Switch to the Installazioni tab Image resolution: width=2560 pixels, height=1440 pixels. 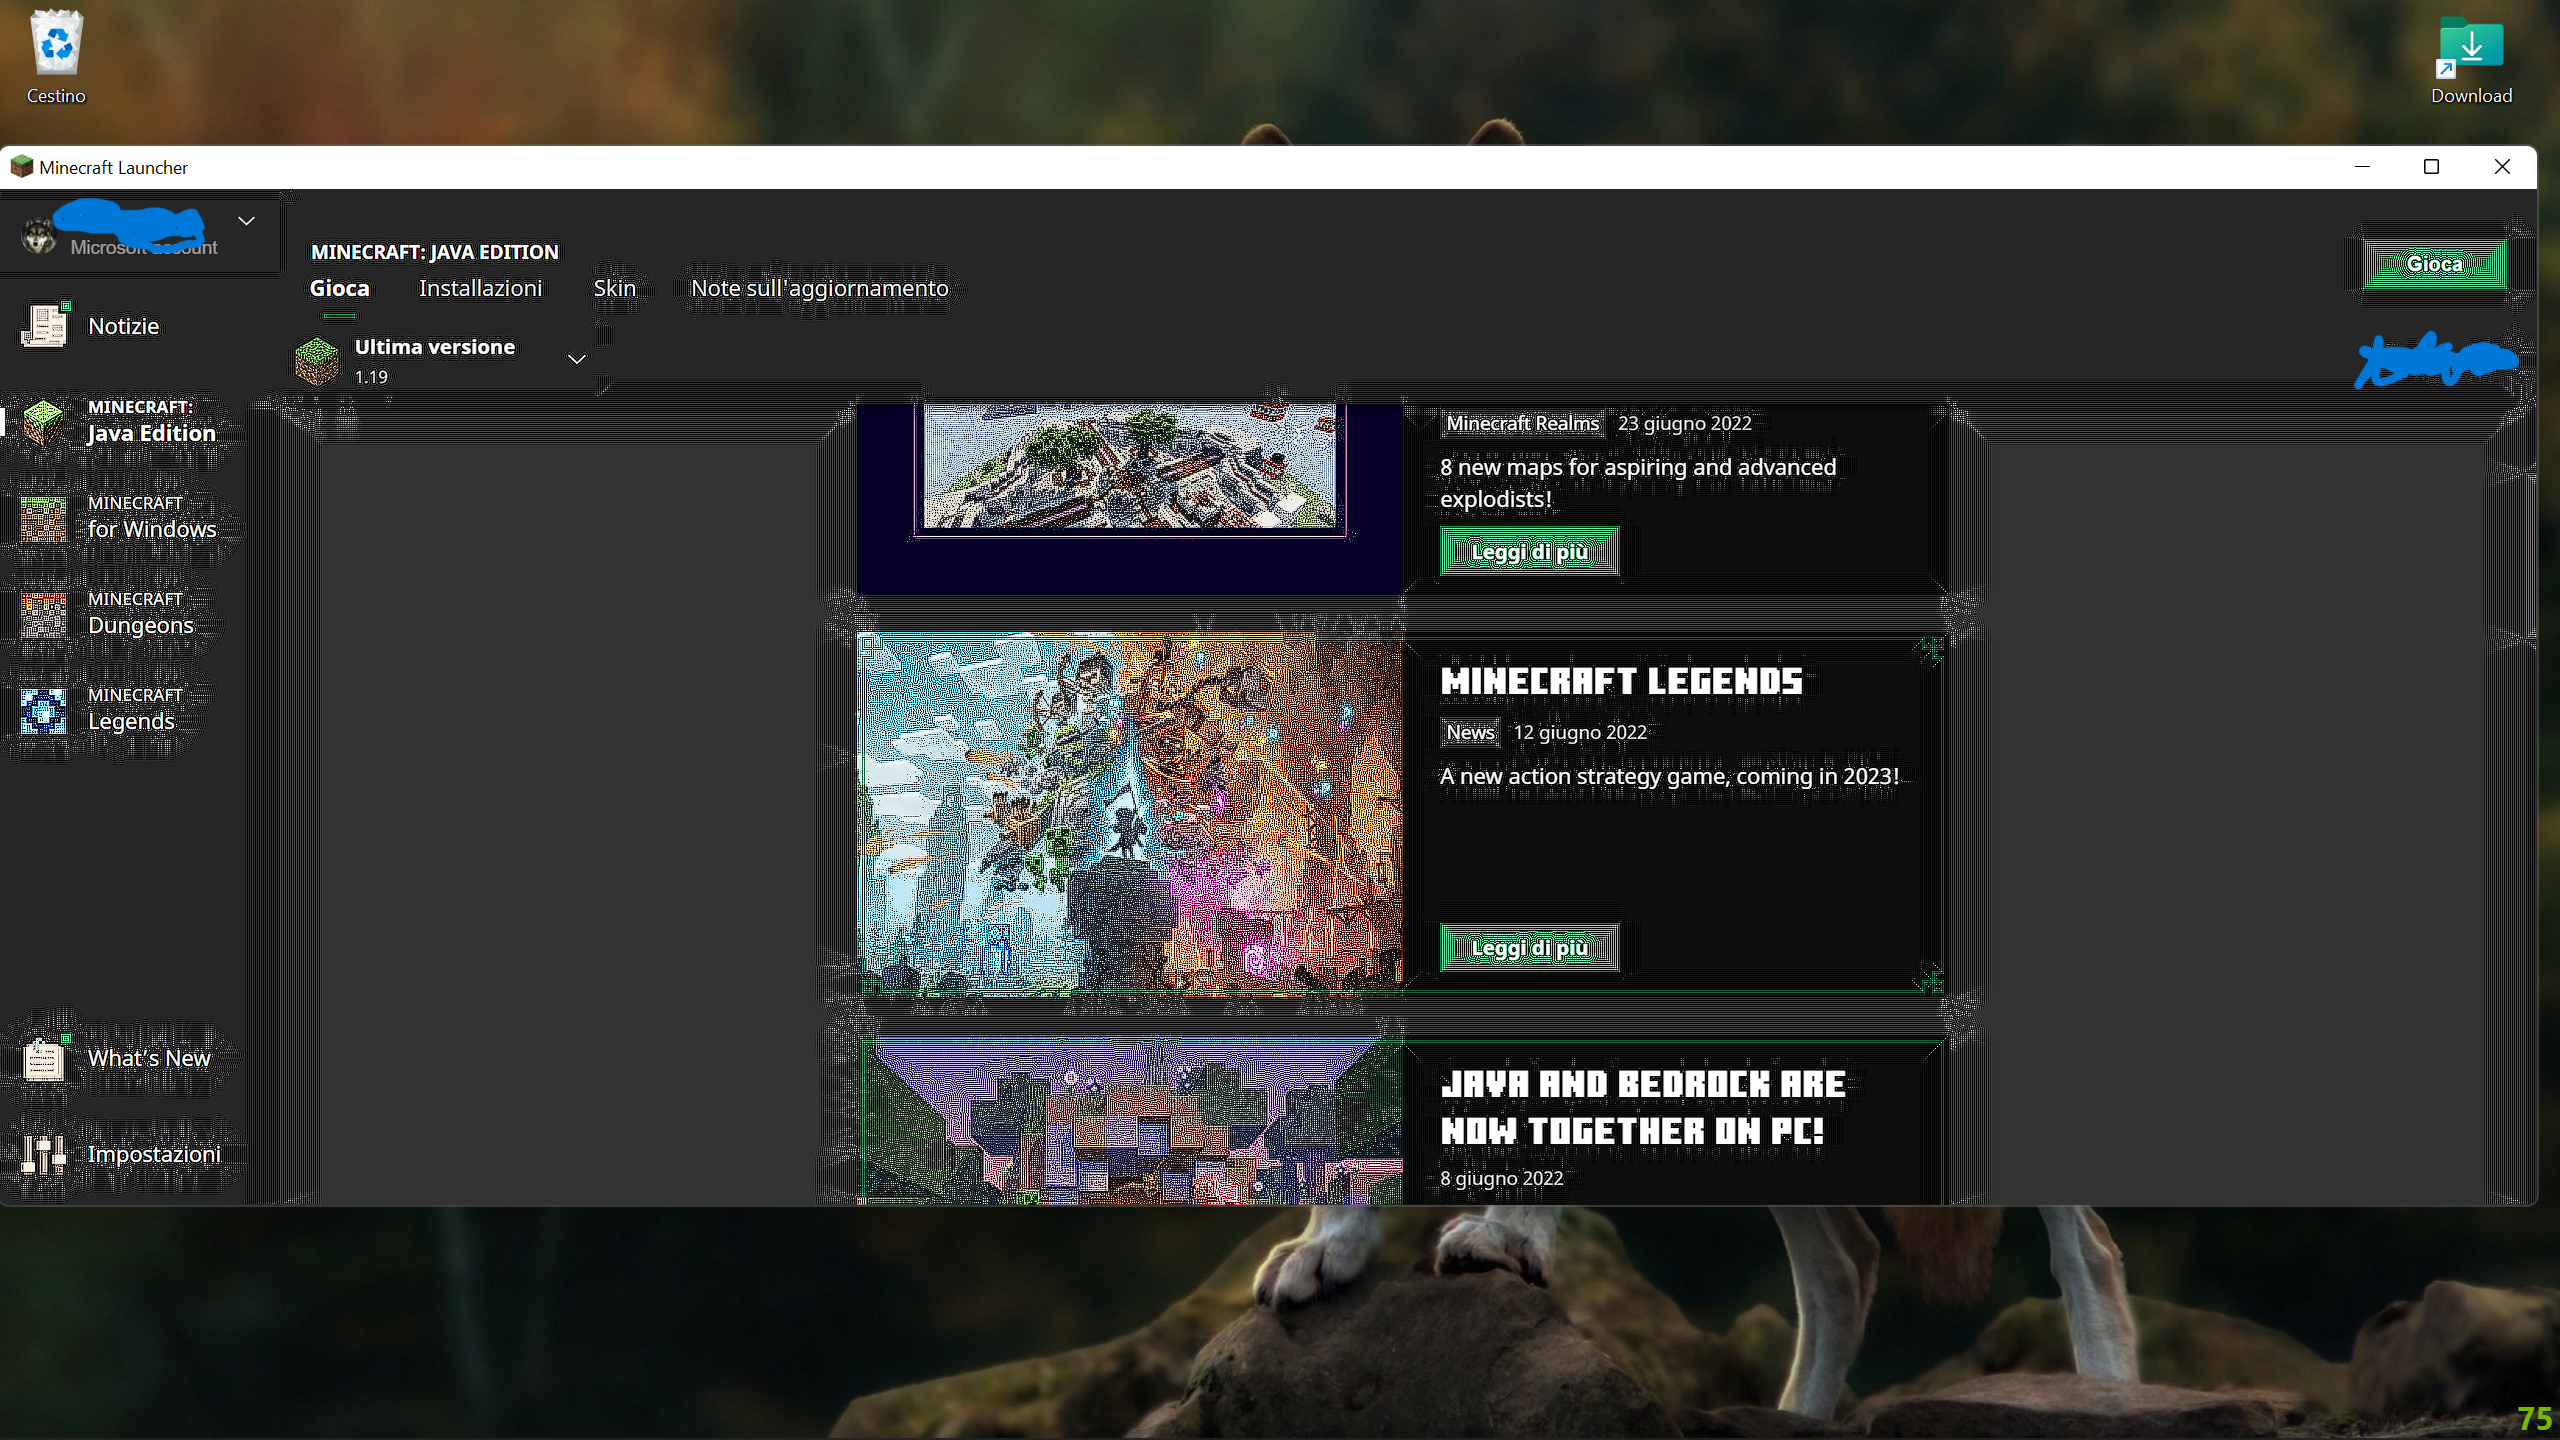480,289
